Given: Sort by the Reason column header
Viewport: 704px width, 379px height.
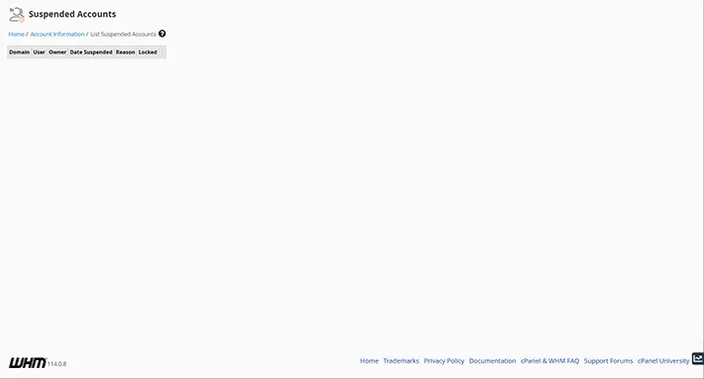Looking at the screenshot, I should (x=125, y=52).
